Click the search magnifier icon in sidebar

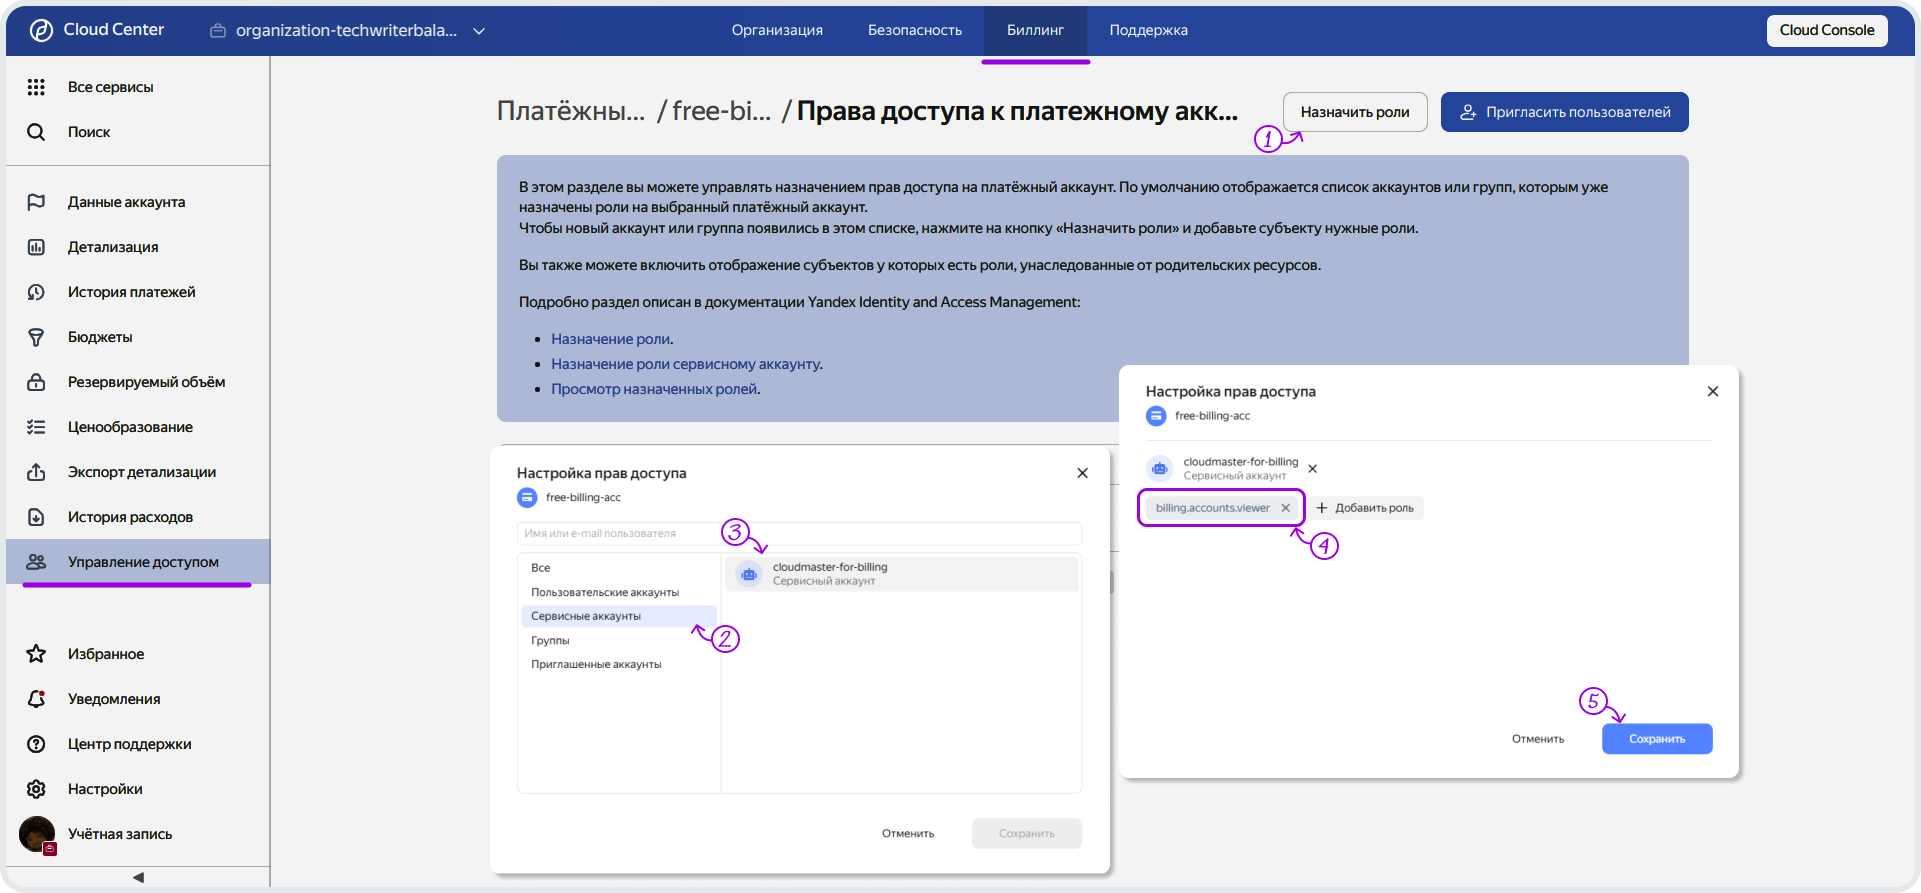36,132
